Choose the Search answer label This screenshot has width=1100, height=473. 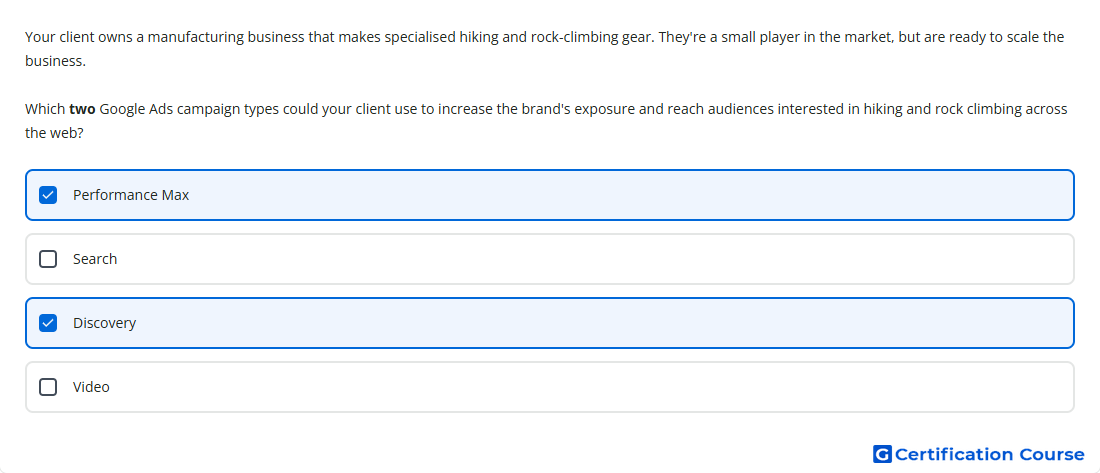click(x=95, y=259)
